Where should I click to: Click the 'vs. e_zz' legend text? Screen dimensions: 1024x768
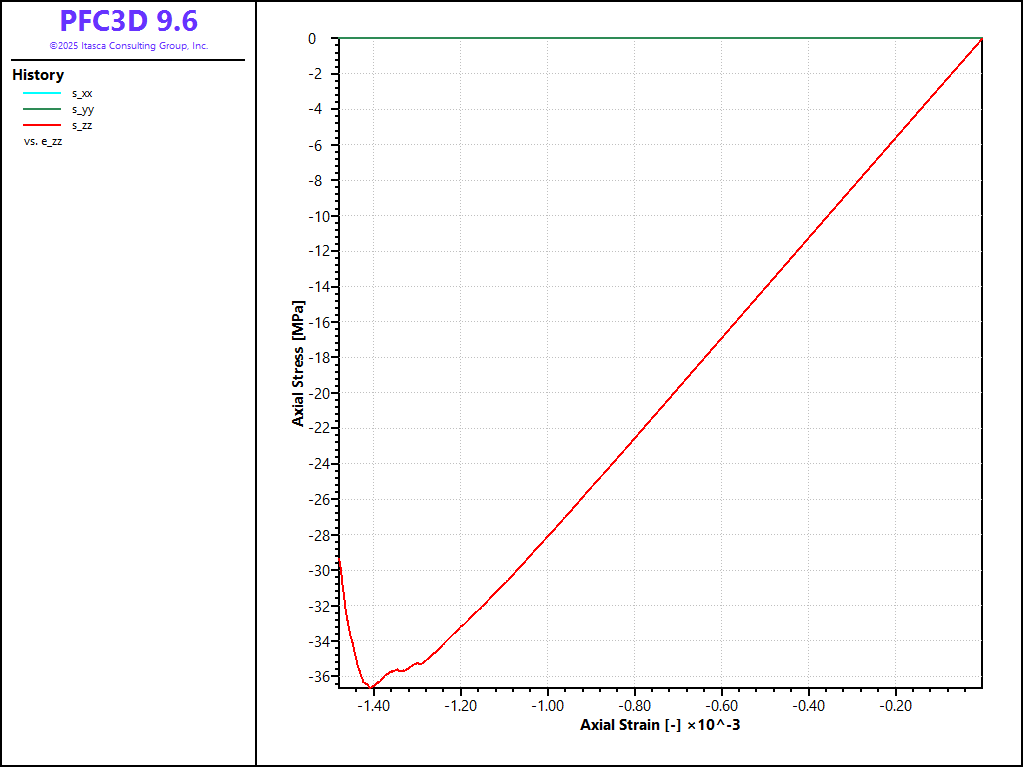click(x=43, y=141)
